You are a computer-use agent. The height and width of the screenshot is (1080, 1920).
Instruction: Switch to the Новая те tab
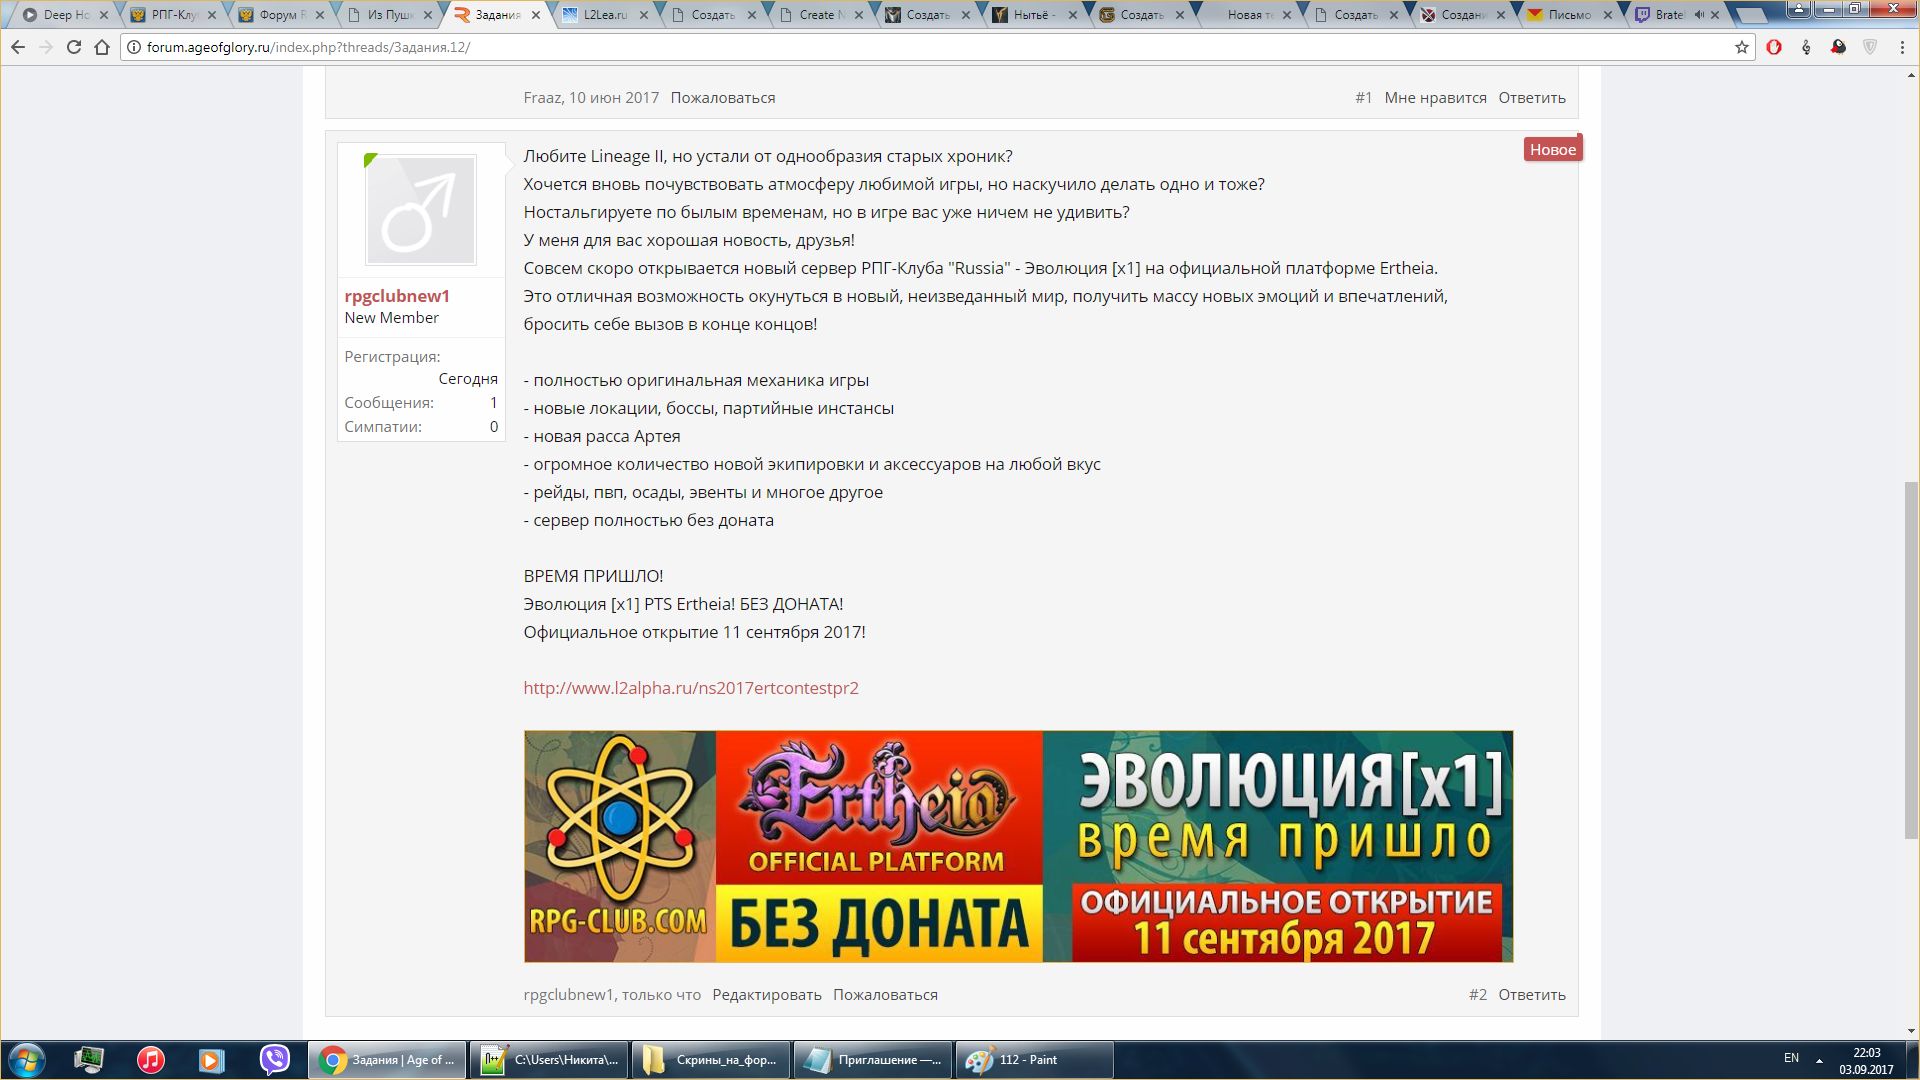pyautogui.click(x=1250, y=15)
